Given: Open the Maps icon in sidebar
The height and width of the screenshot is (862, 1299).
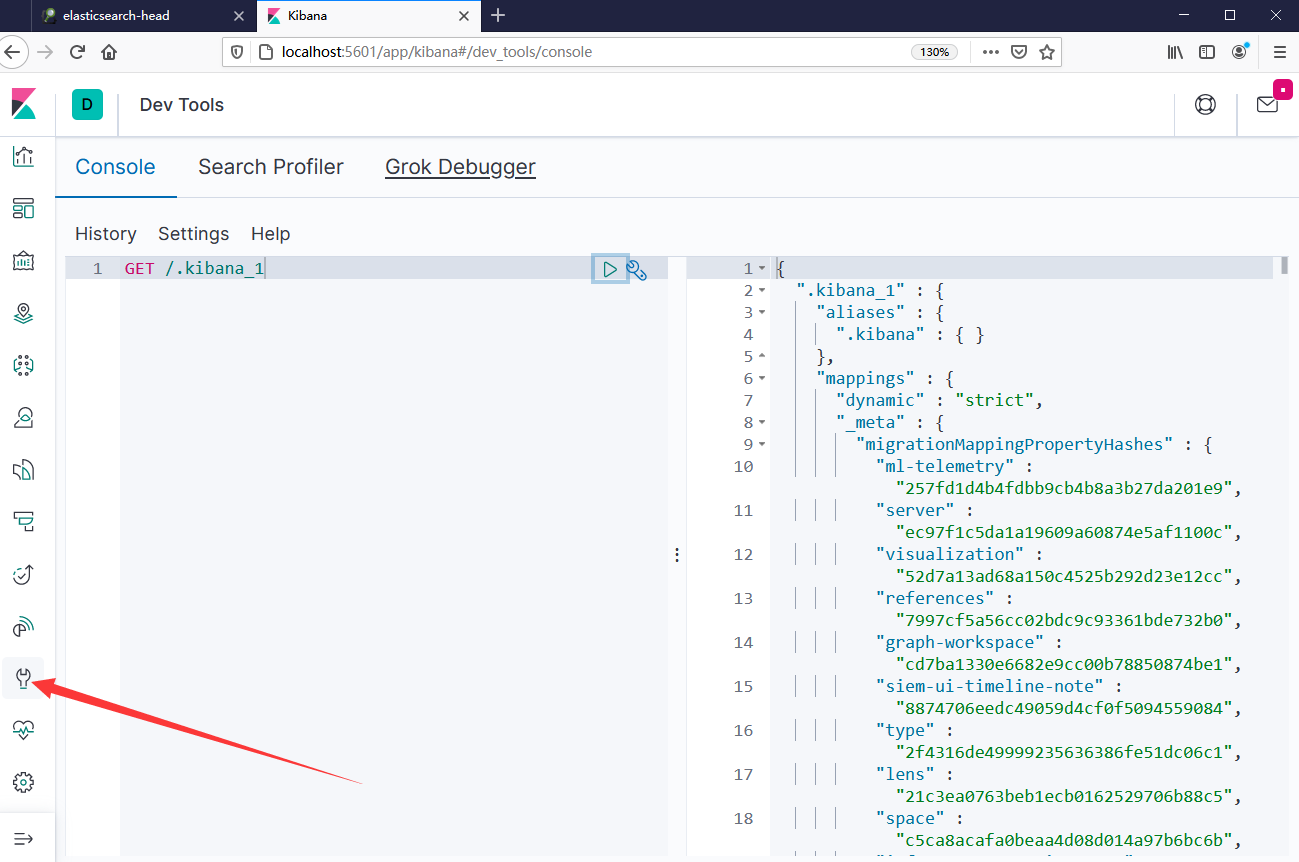Looking at the screenshot, I should 23,313.
